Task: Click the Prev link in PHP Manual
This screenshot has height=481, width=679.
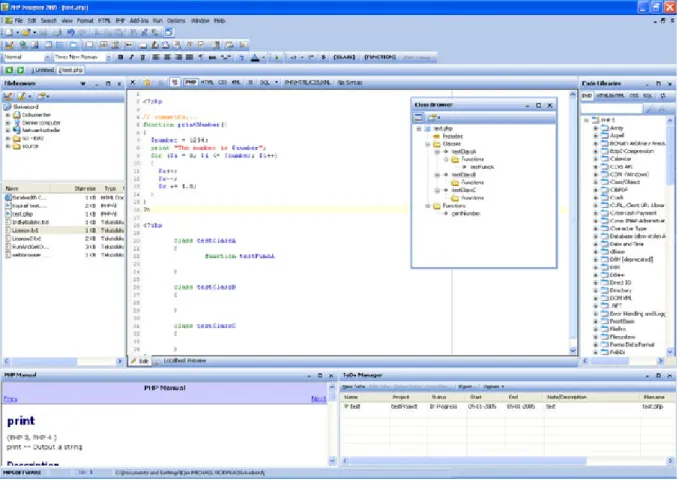Action: pos(10,399)
